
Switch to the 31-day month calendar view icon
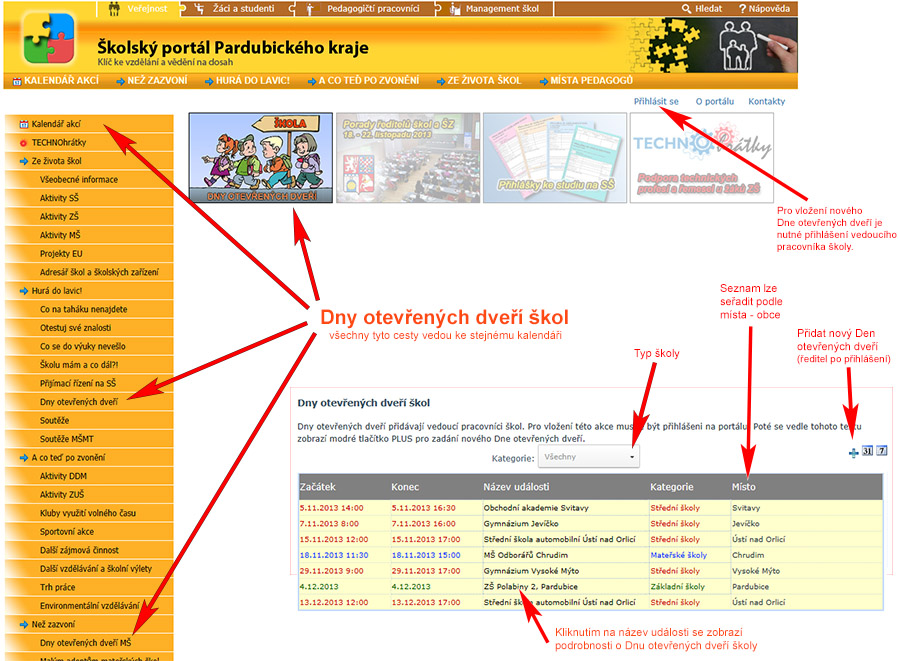[867, 451]
